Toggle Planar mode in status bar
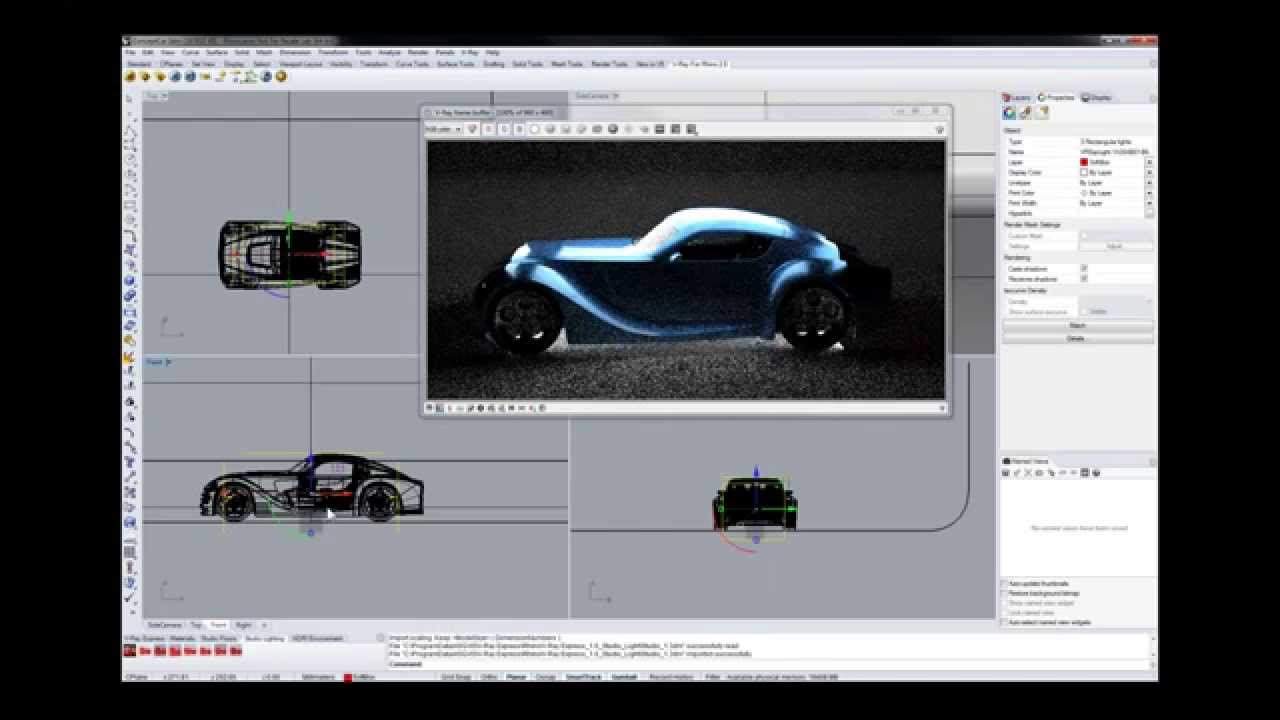Viewport: 1280px width, 720px height. 516,677
